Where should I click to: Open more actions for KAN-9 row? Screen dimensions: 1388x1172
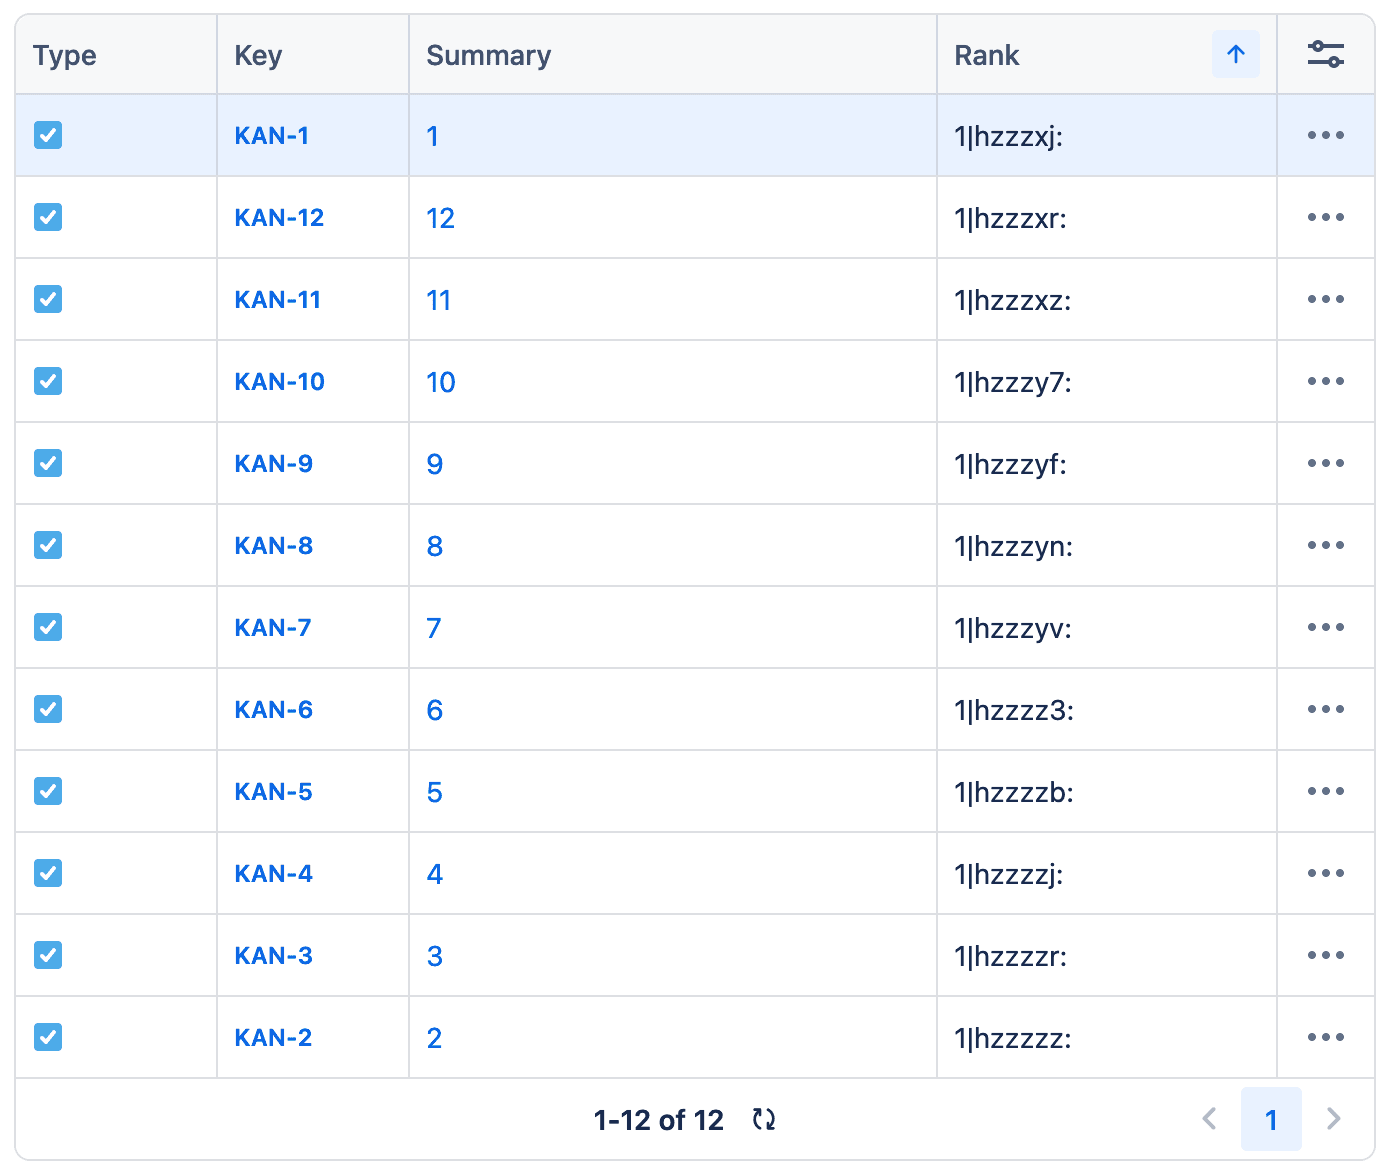(1325, 463)
